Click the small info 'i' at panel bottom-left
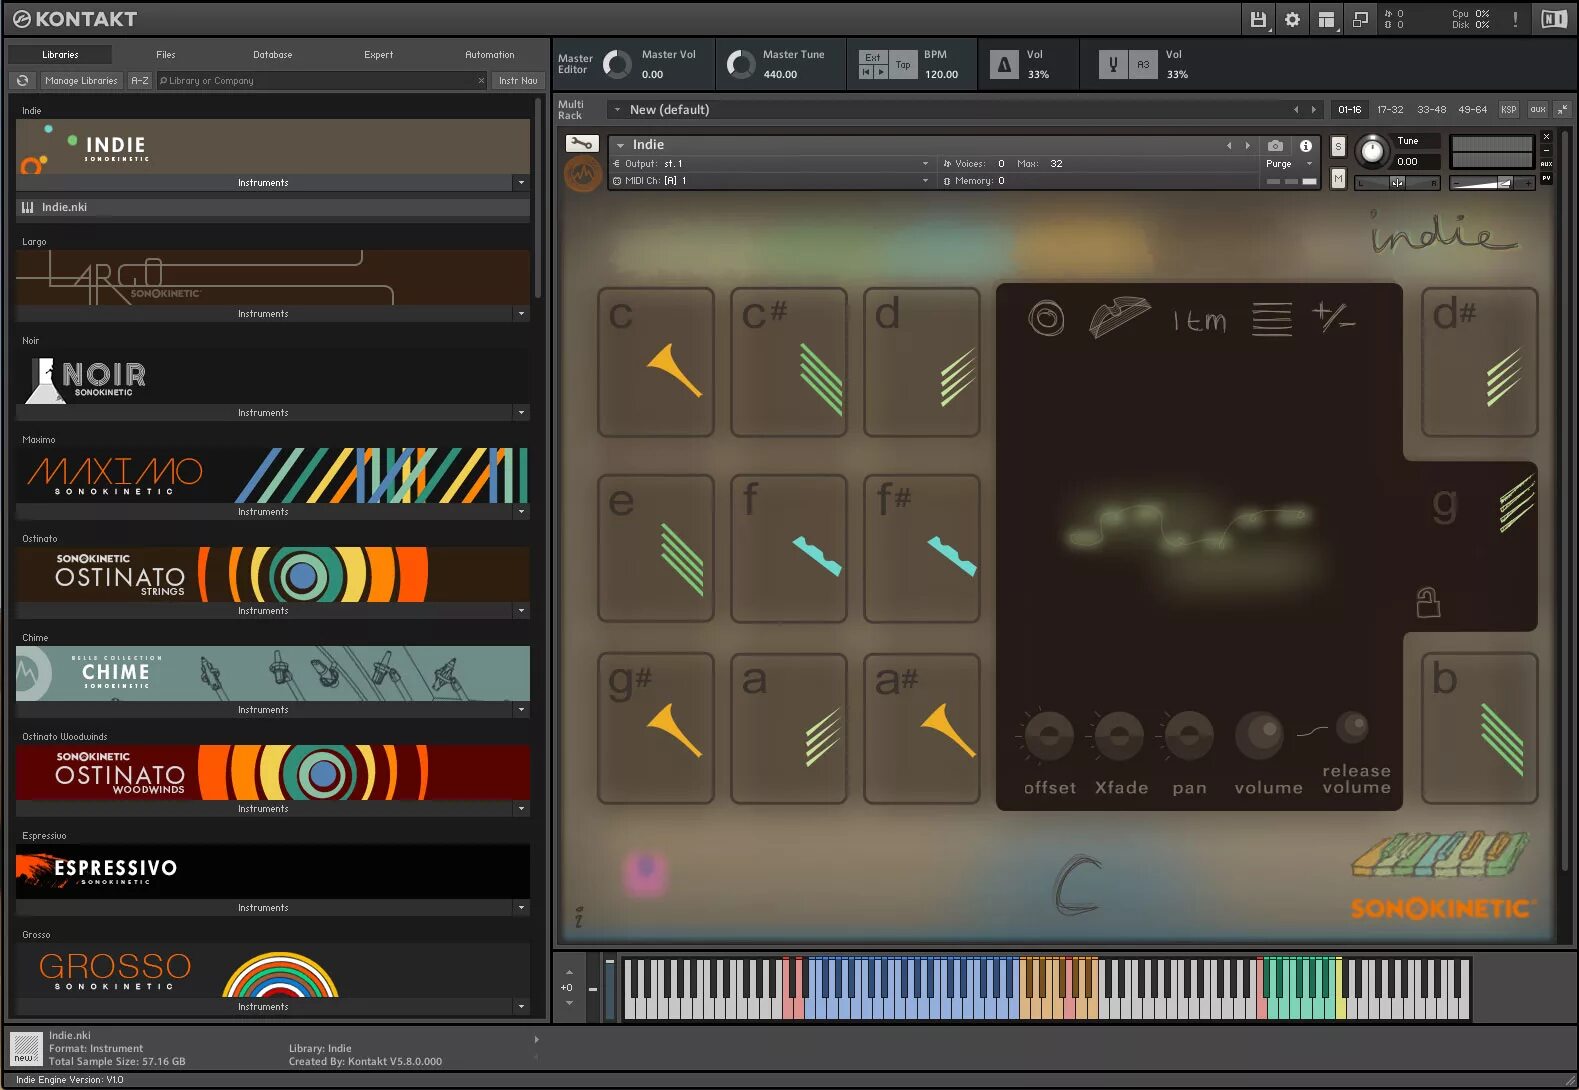This screenshot has height=1090, width=1579. (578, 916)
